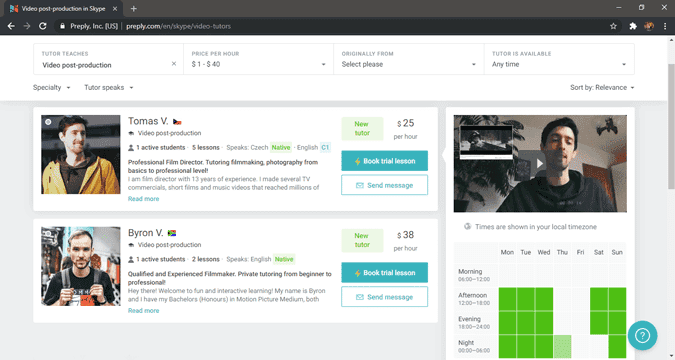Select the Thursday night availability slot
675x360 pixels.
pos(562,347)
